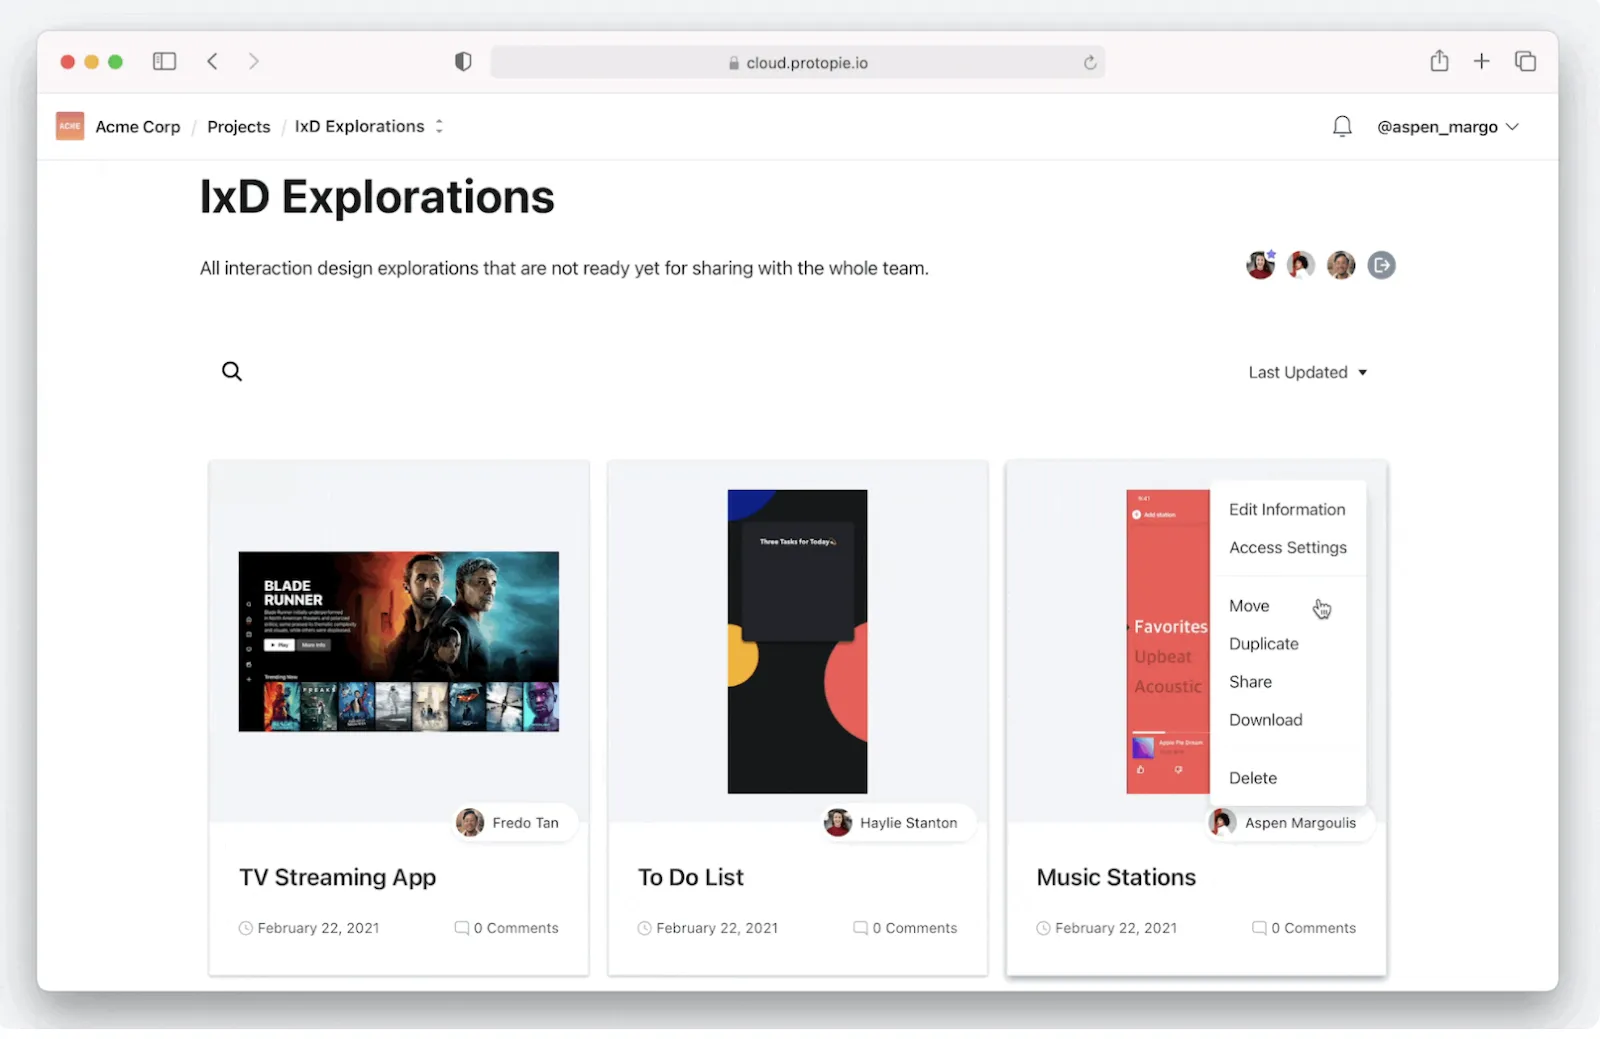The width and height of the screenshot is (1600, 1039).
Task: Click the clock icon on To Do List card
Action: coord(645,928)
